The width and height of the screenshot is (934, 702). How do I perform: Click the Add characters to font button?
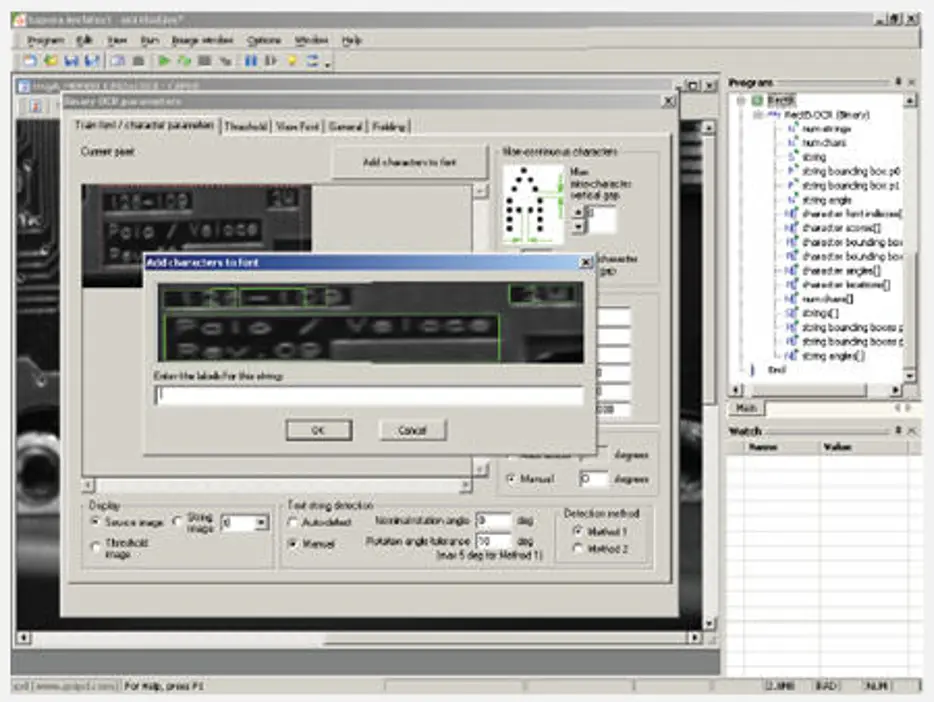pyautogui.click(x=409, y=162)
